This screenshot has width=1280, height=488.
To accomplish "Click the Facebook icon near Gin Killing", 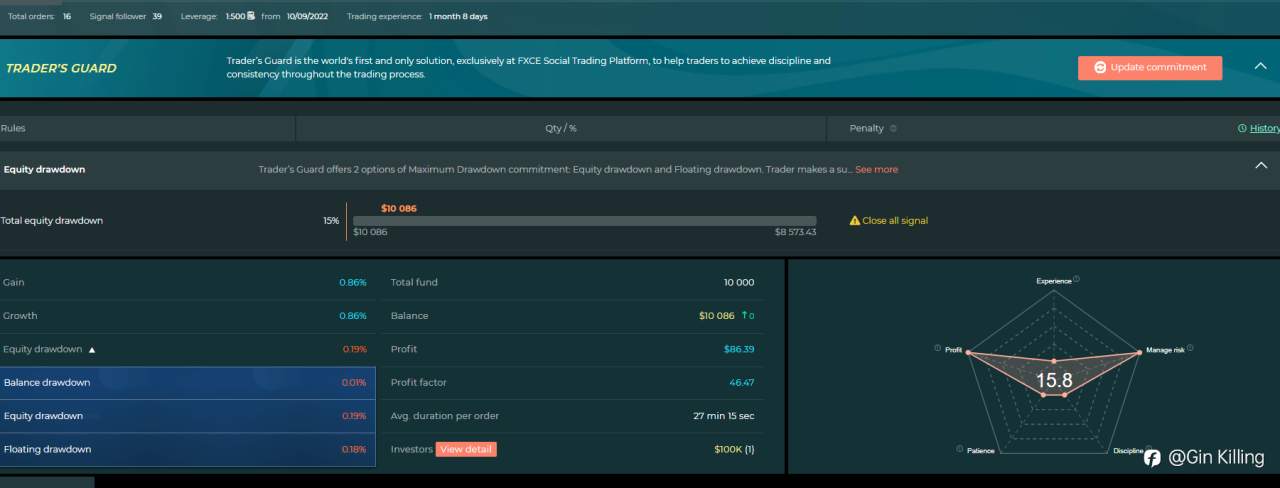I will click(x=1152, y=458).
